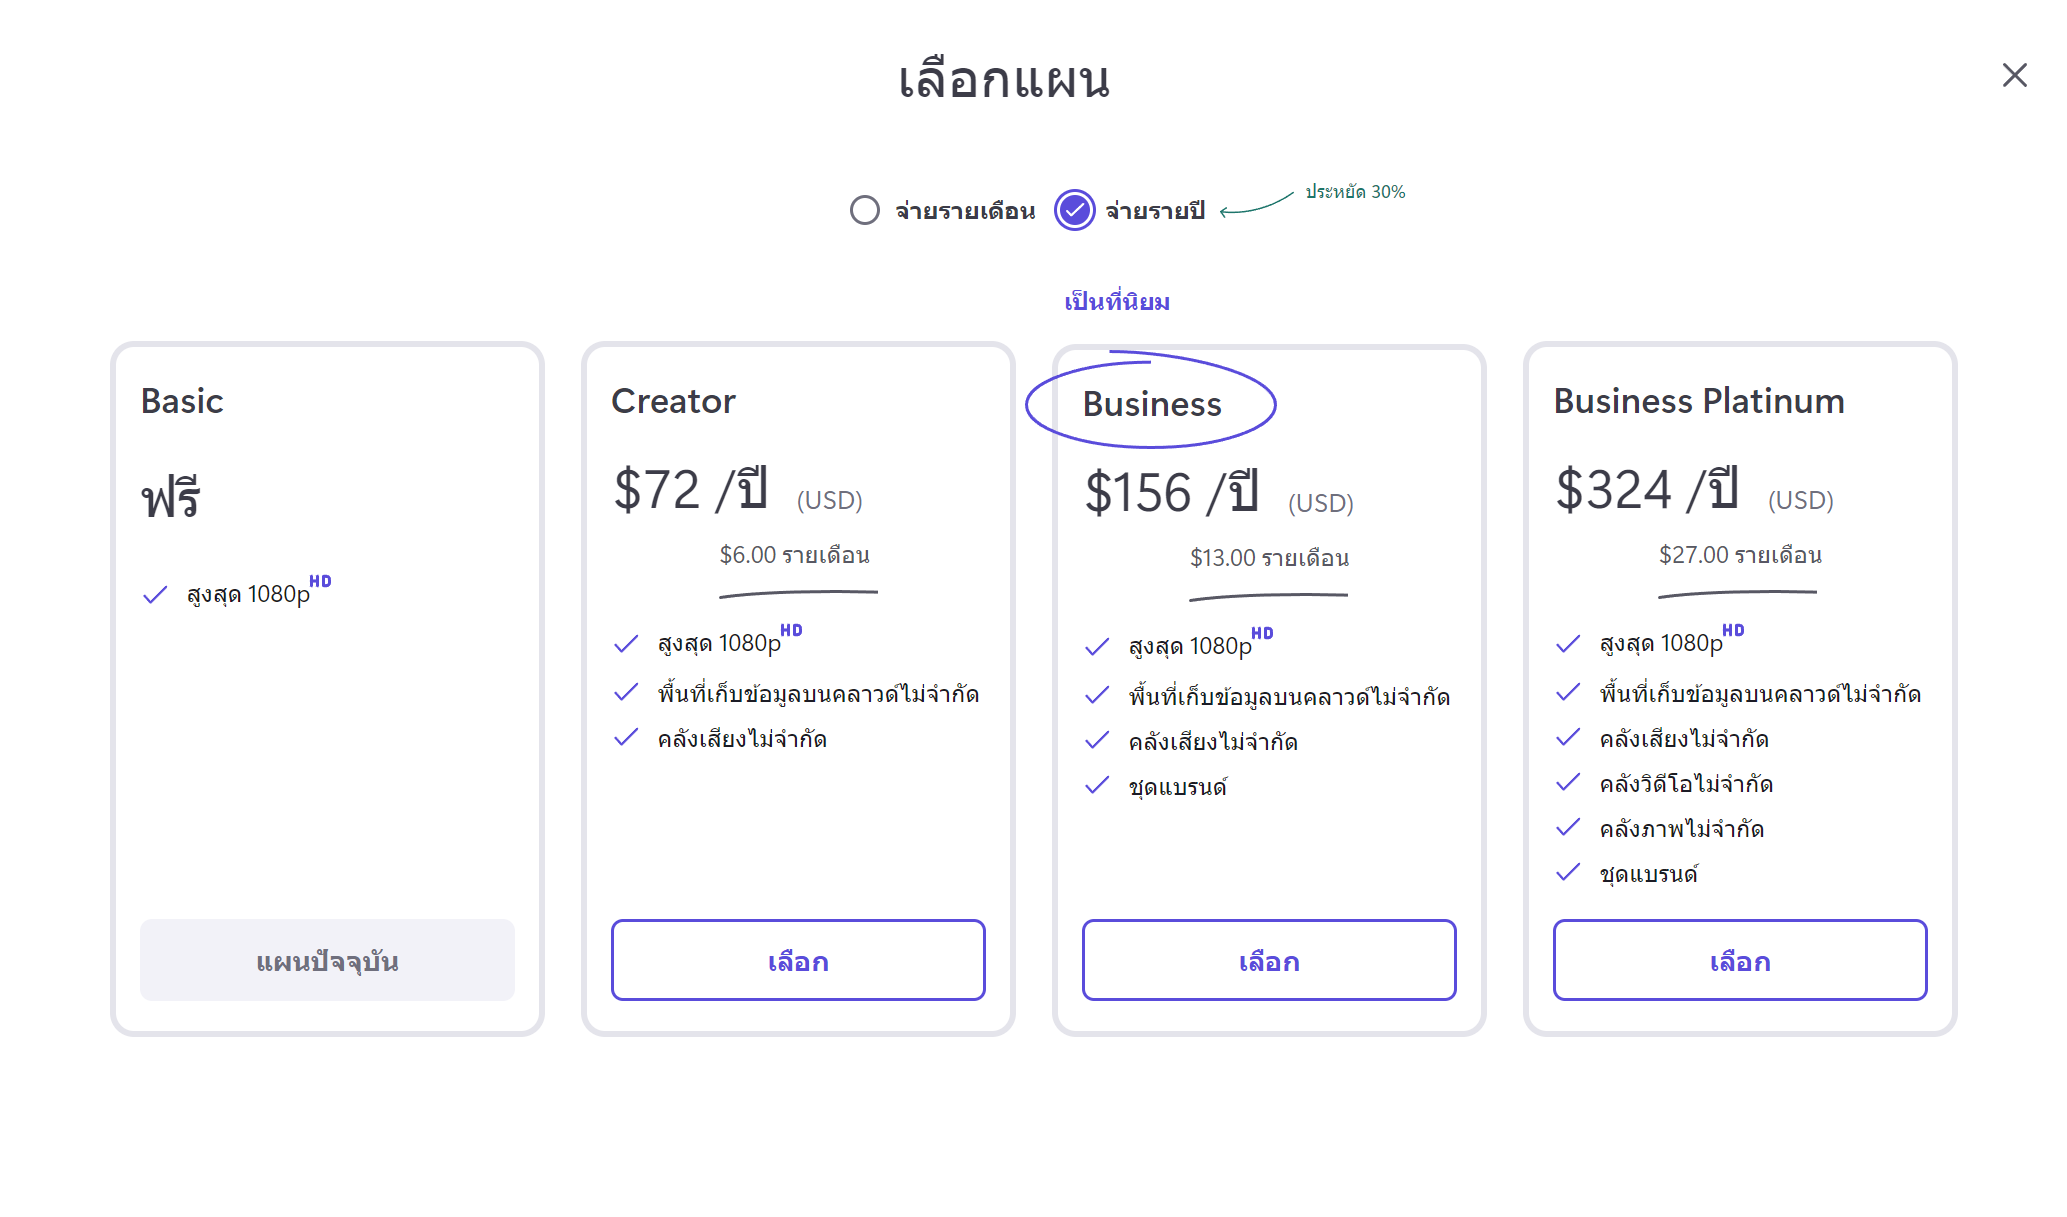
Task: Click the HD badge in Business plan
Action: [x=1262, y=633]
